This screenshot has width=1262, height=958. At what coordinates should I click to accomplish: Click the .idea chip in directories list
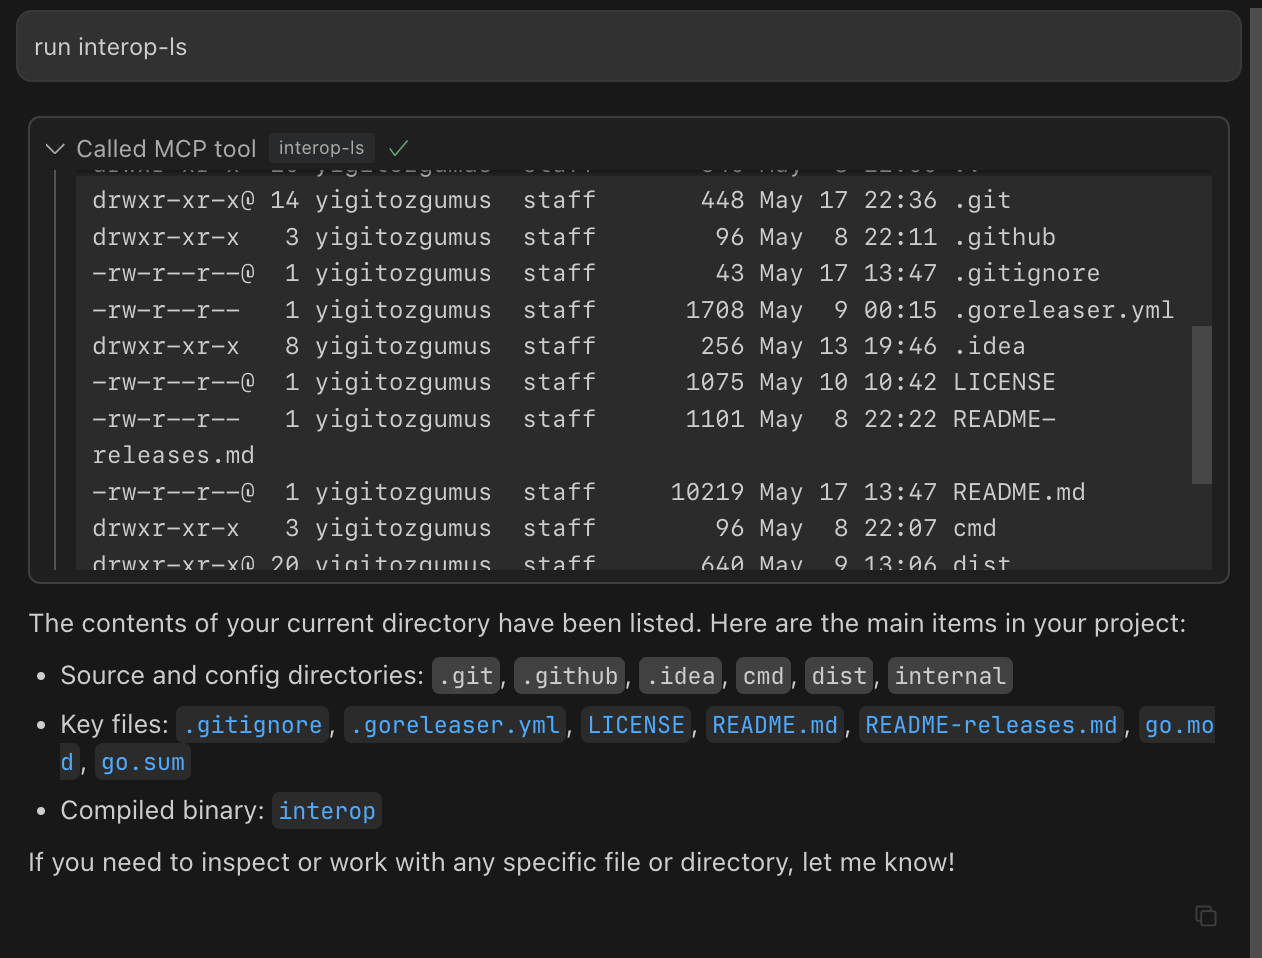681,676
